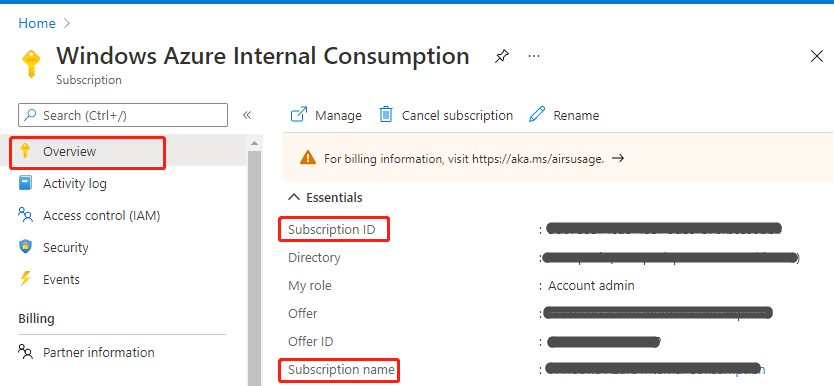Pin the subscription blade to dashboard
Screen dimensions: 834x386
pyautogui.click(x=501, y=56)
